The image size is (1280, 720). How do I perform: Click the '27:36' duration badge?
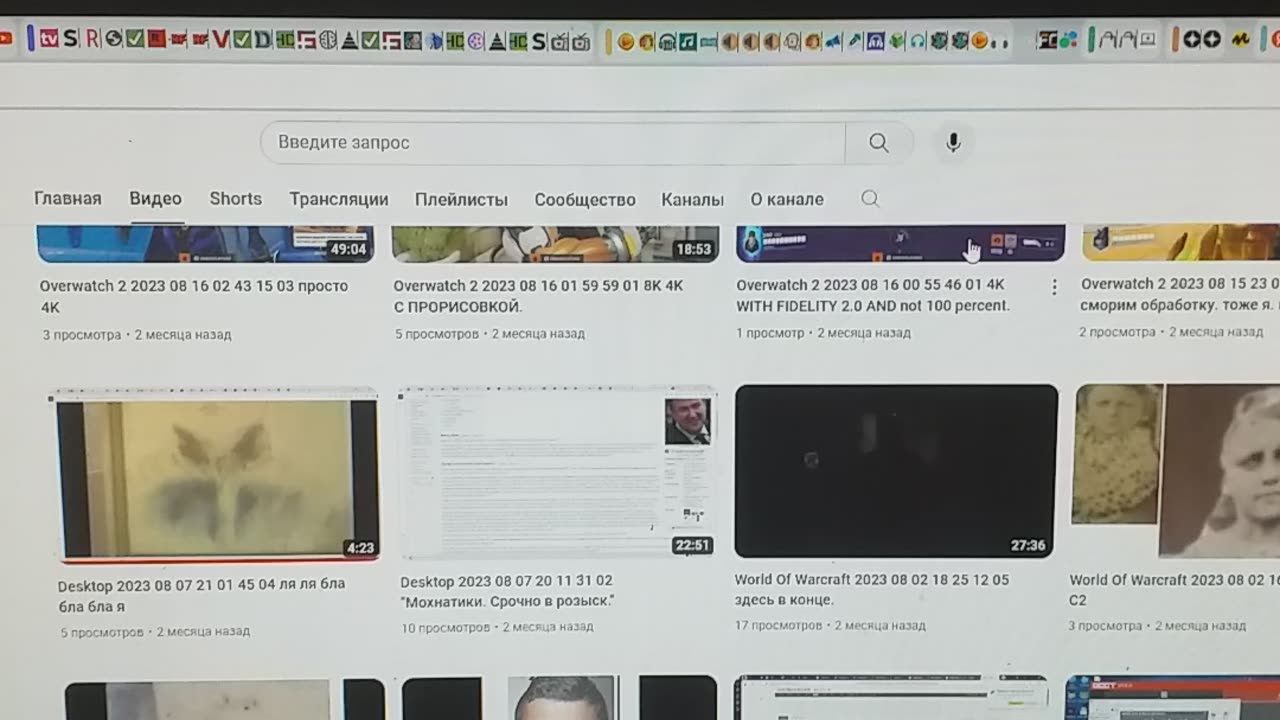1028,545
